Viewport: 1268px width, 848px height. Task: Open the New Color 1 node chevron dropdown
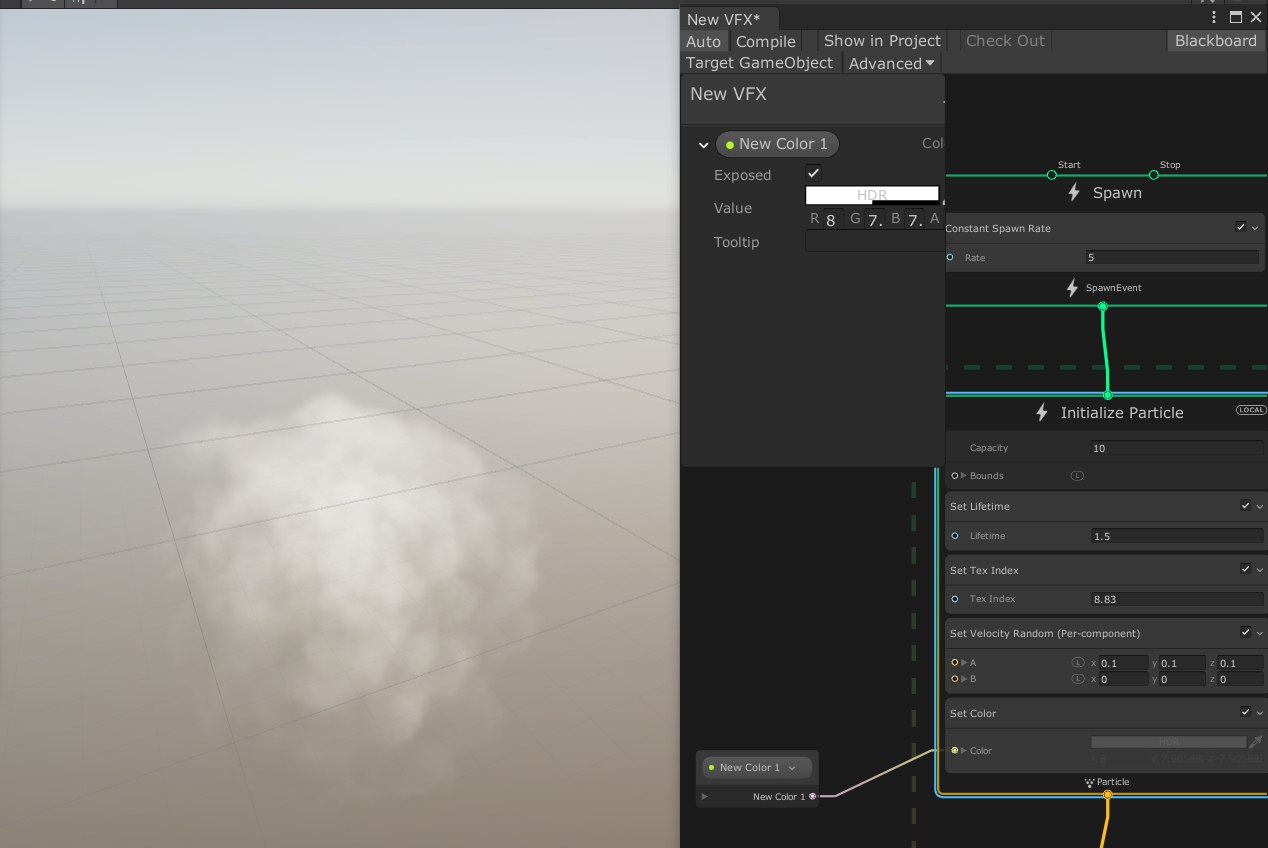click(x=792, y=768)
